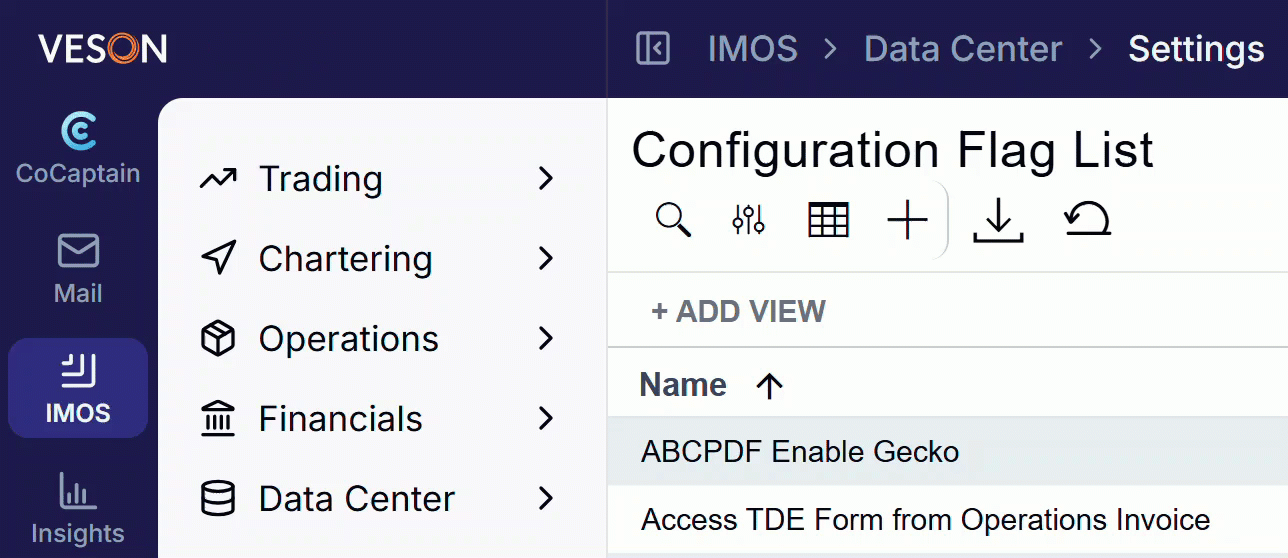1288x558 pixels.
Task: Select the IMOS sidebar item
Action: coord(78,388)
